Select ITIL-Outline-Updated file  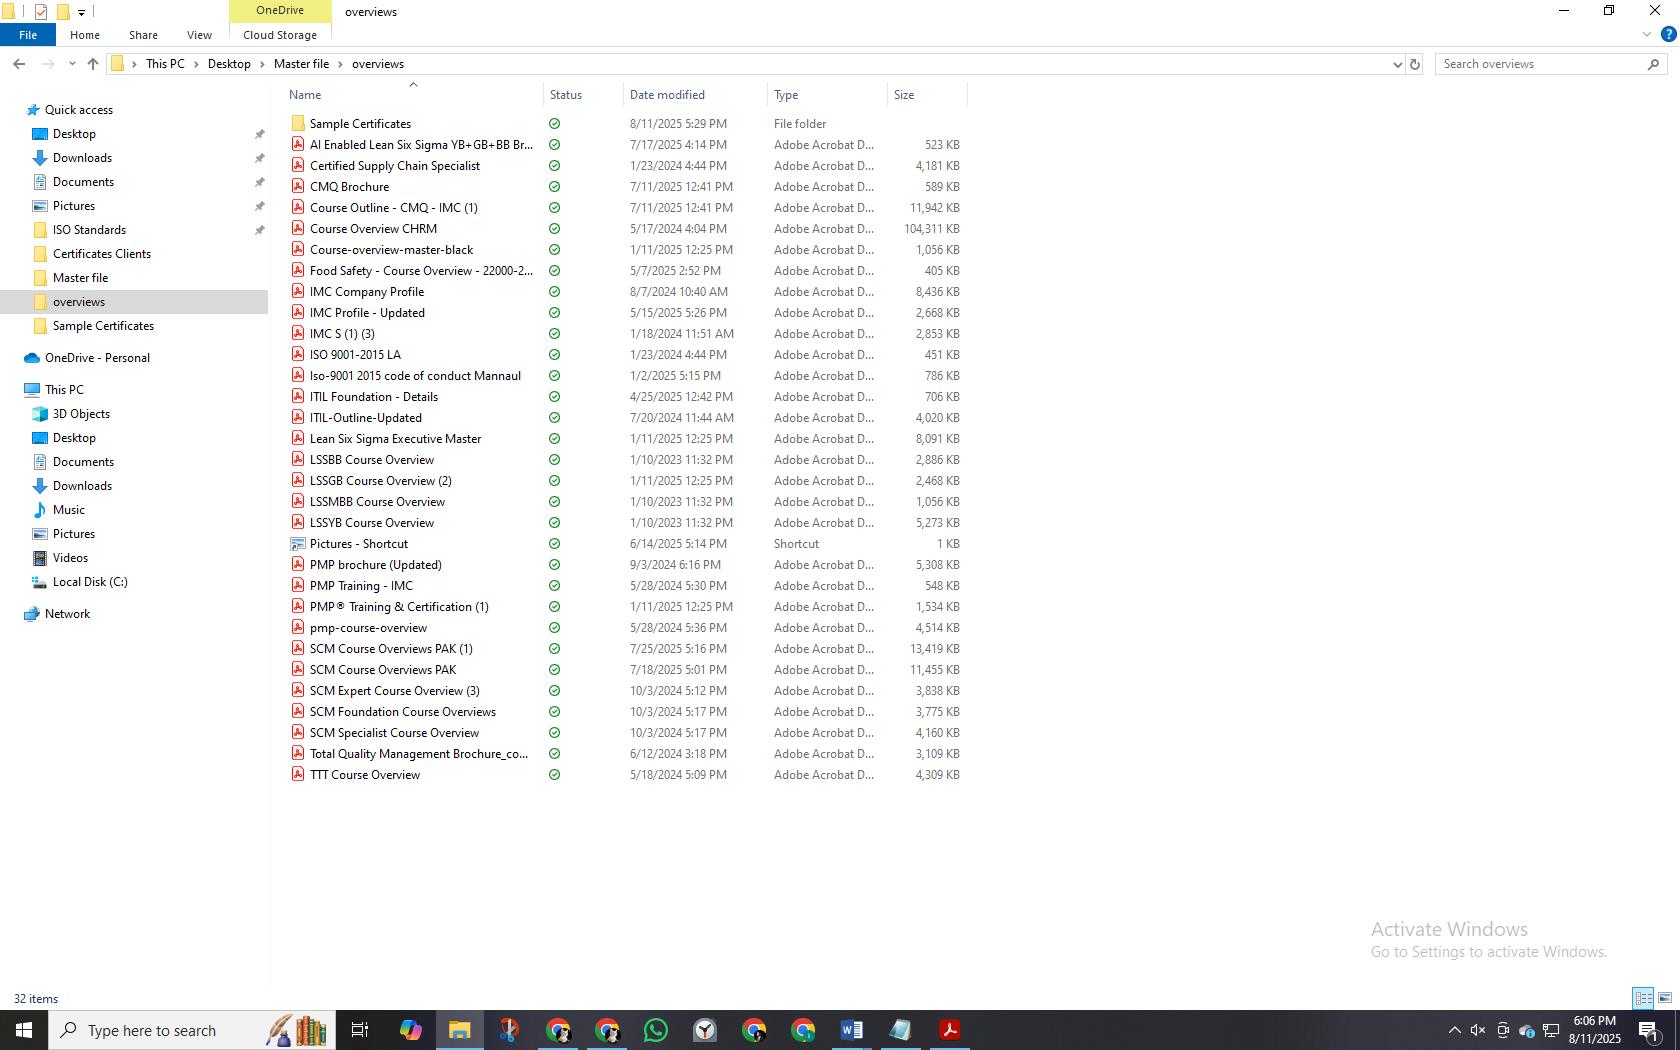[366, 418]
